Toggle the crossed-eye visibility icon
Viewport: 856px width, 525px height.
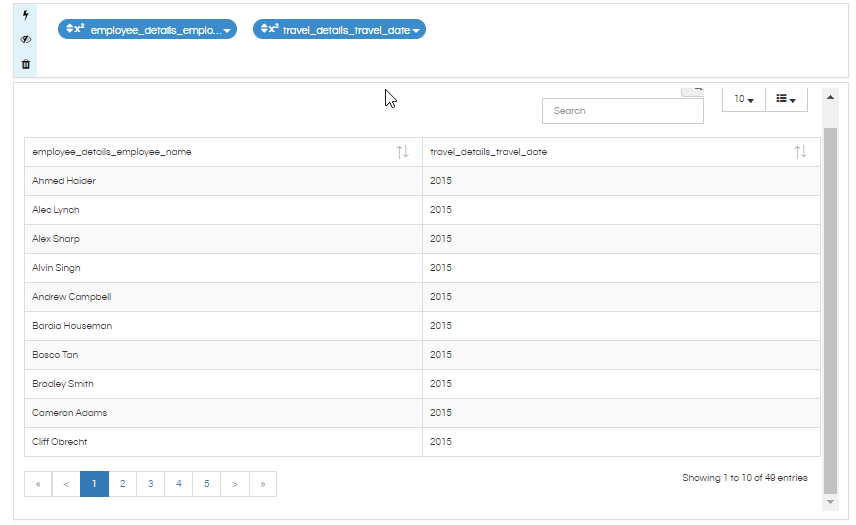(x=25, y=39)
